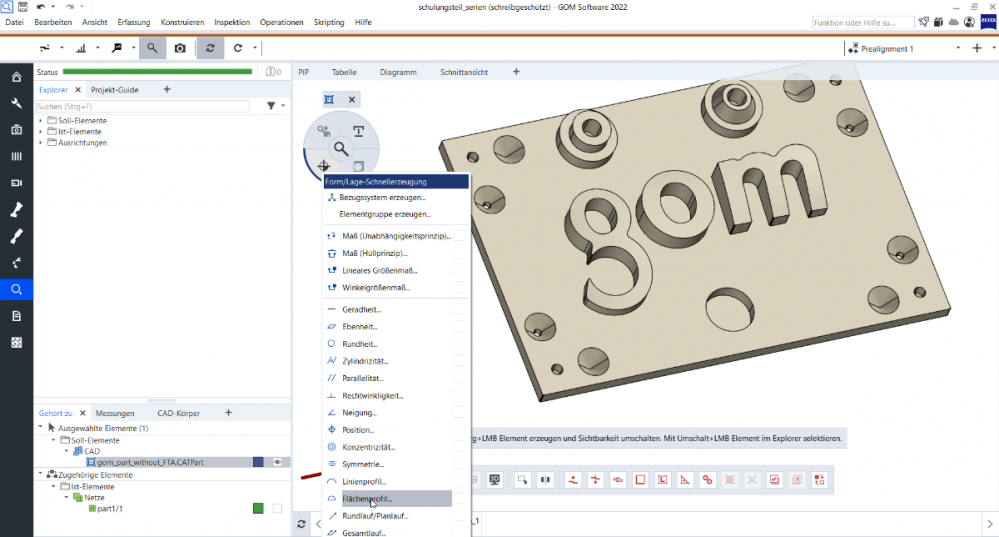This screenshot has height=537, width=999.
Task: Click the camera snapshot icon in top toolbar
Action: 180,48
